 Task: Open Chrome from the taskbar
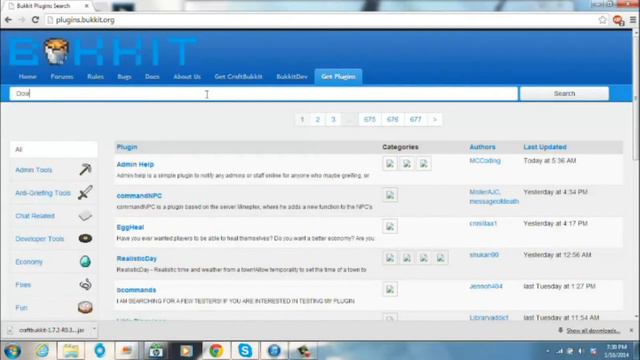(216, 350)
